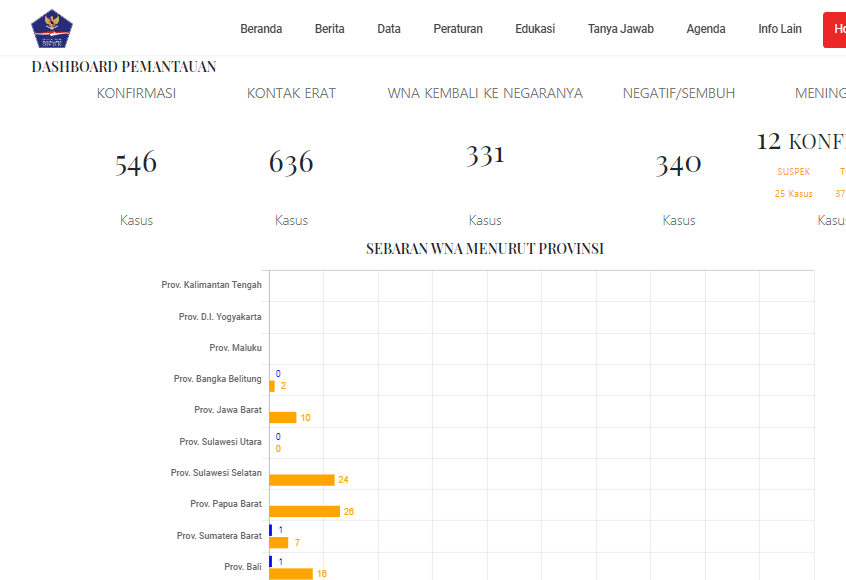Click the orange Suspek 25 Kasus text

pos(793,194)
